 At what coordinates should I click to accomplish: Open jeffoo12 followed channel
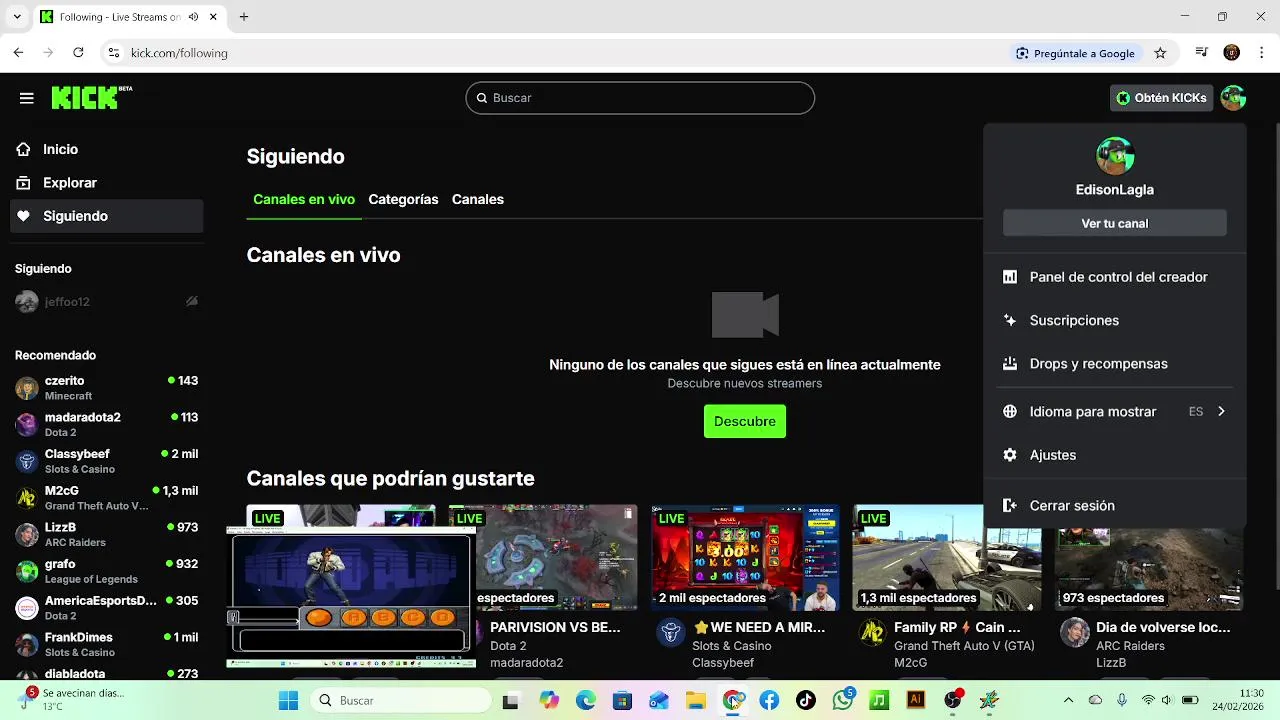pyautogui.click(x=107, y=302)
